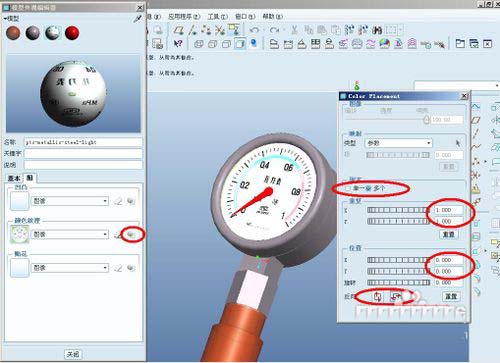Click the Close button in appearance editor
This screenshot has width=500, height=363.
tap(73, 354)
